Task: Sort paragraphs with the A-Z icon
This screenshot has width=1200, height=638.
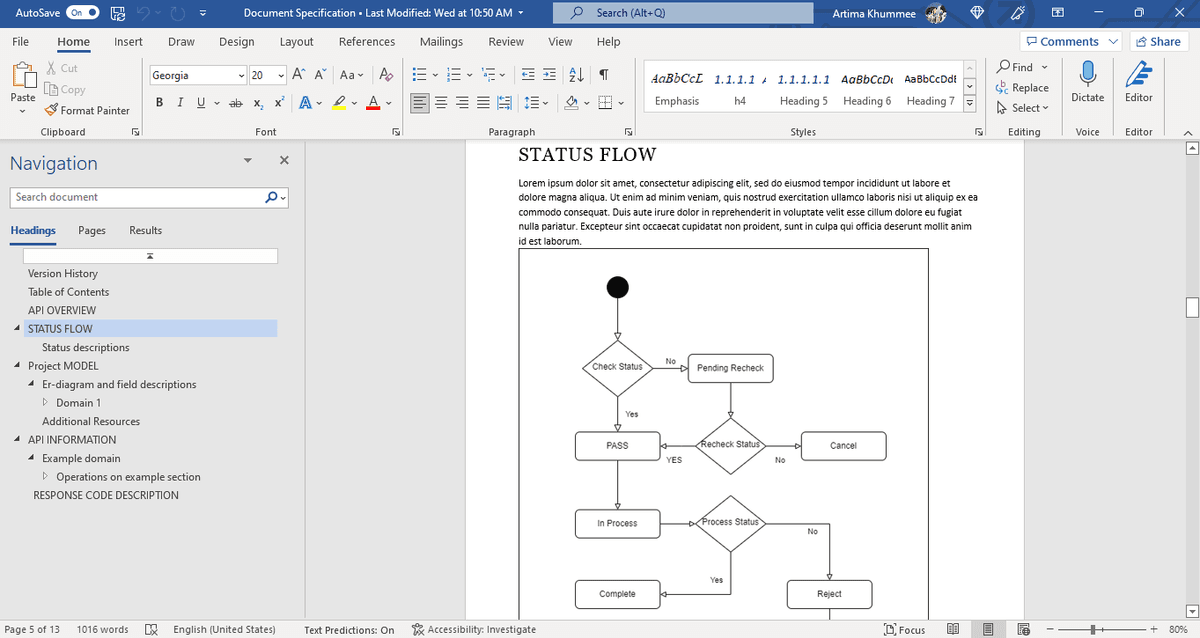Action: click(x=578, y=76)
